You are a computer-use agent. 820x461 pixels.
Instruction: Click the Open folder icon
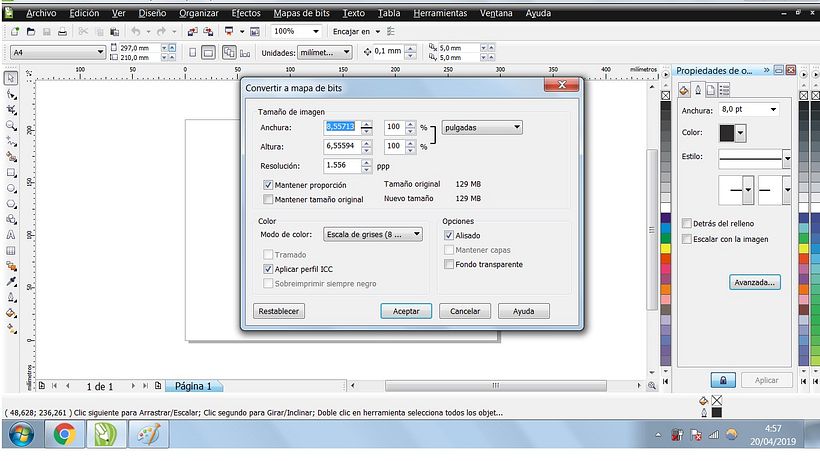click(x=31, y=32)
